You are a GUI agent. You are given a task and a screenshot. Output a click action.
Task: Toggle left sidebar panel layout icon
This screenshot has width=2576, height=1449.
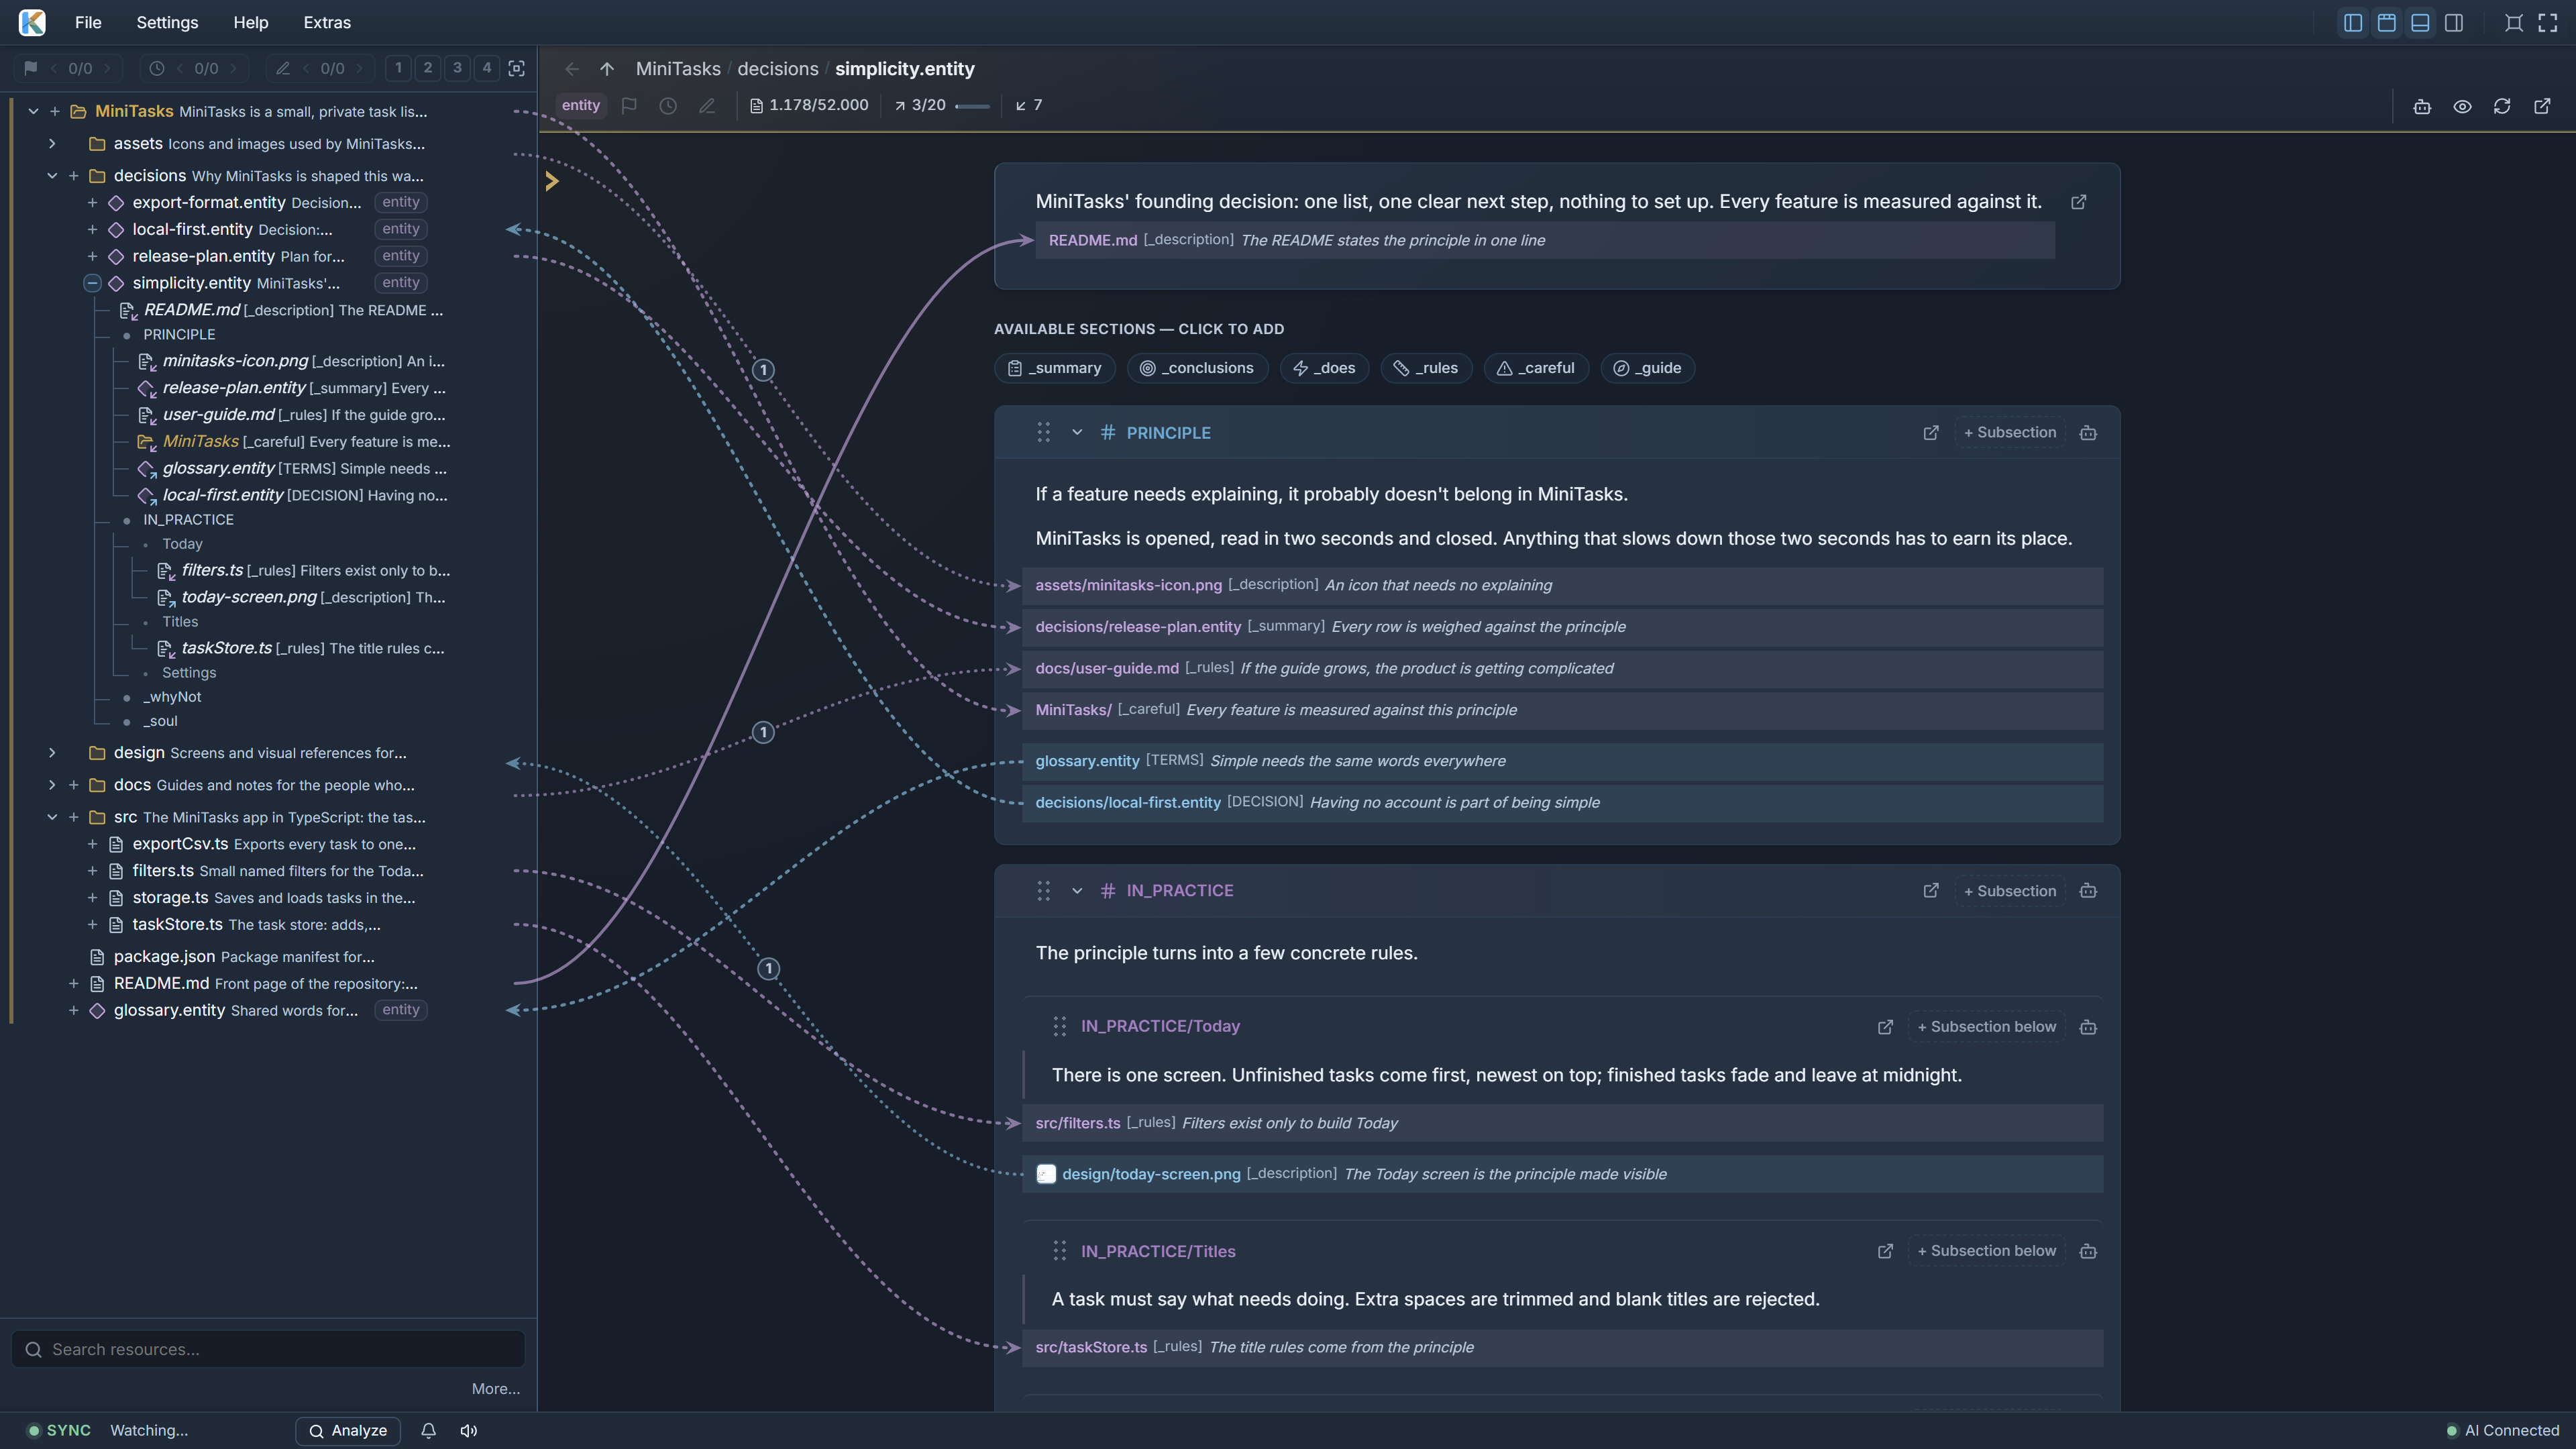click(x=2353, y=23)
